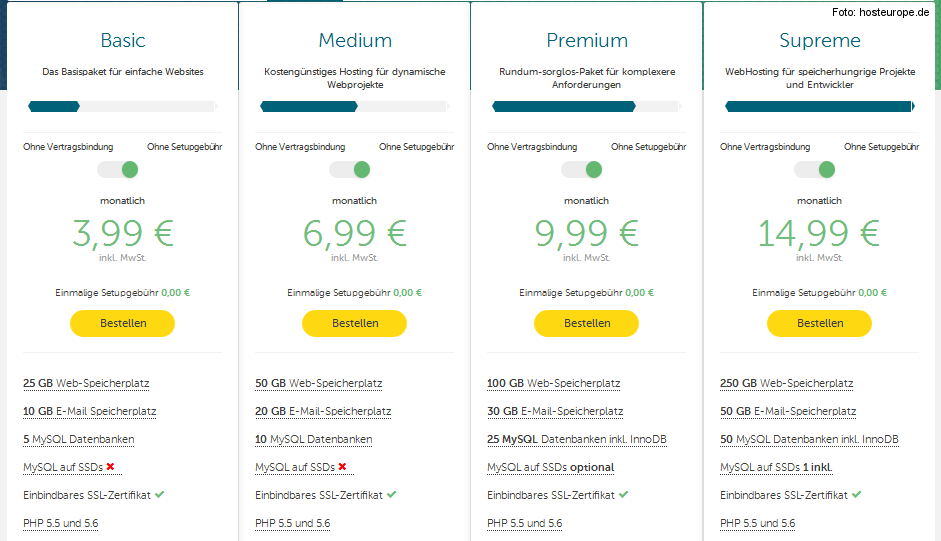The width and height of the screenshot is (941, 541).
Task: Click the red X next to Basic MySQL auf SSDs
Action: click(x=110, y=467)
